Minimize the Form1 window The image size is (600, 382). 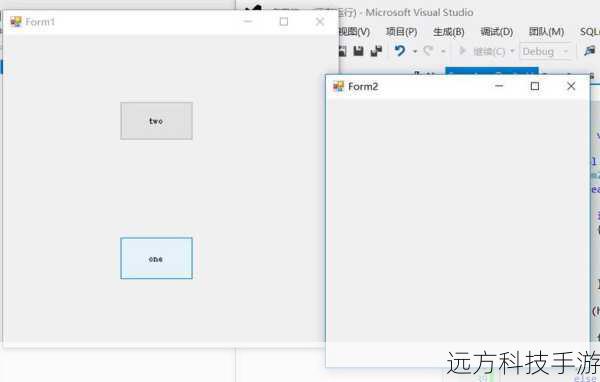pos(248,21)
